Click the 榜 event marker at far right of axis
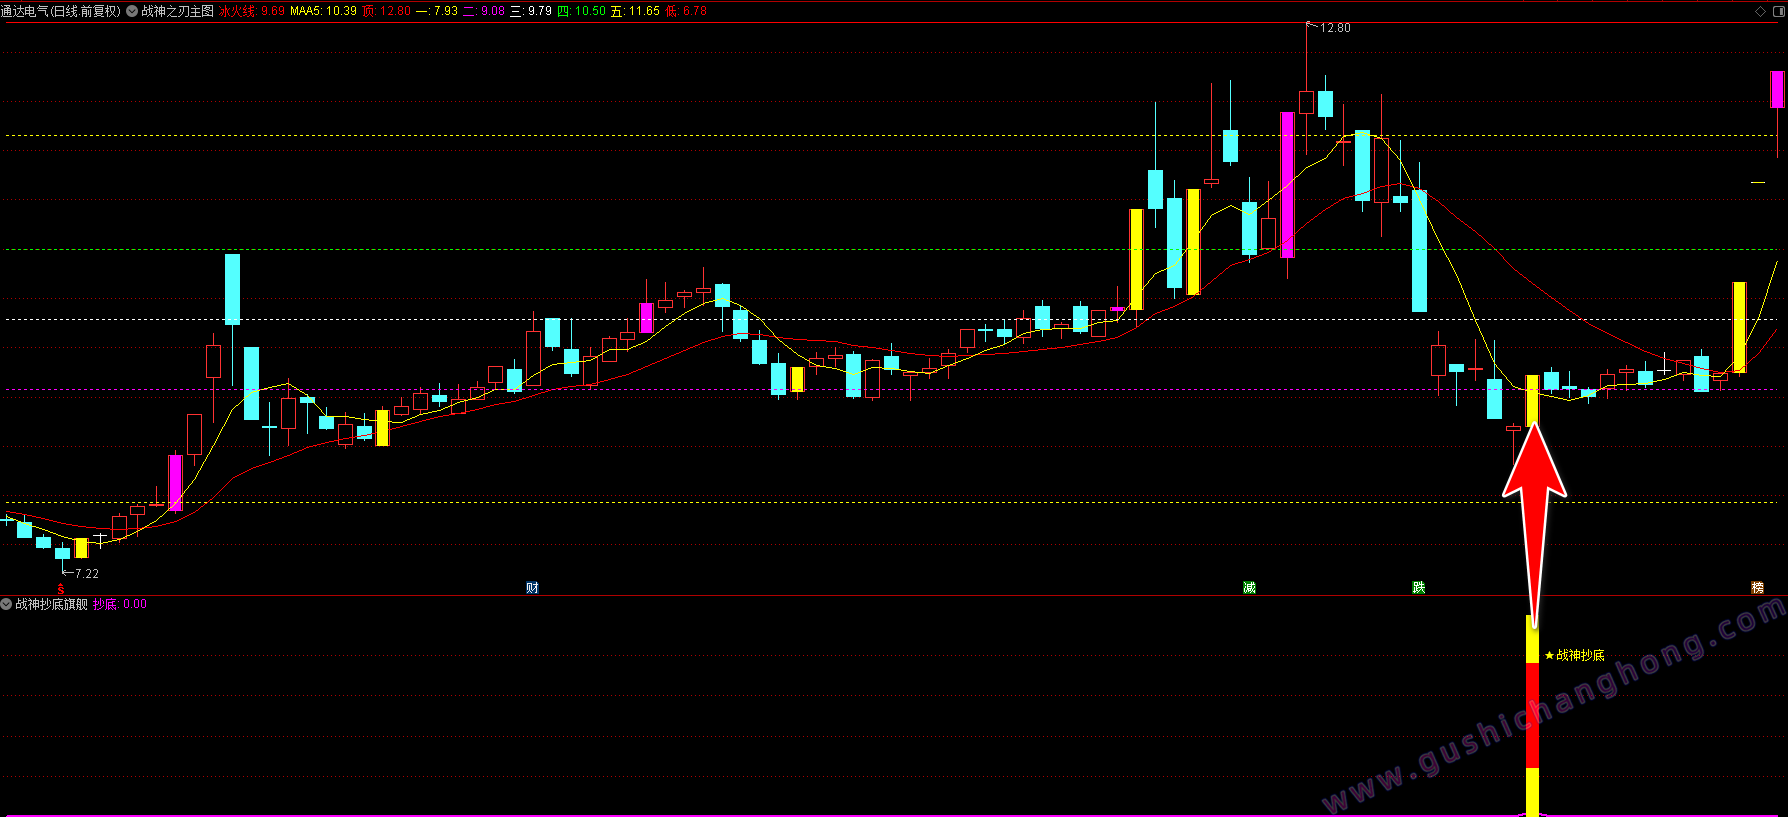 point(1757,588)
